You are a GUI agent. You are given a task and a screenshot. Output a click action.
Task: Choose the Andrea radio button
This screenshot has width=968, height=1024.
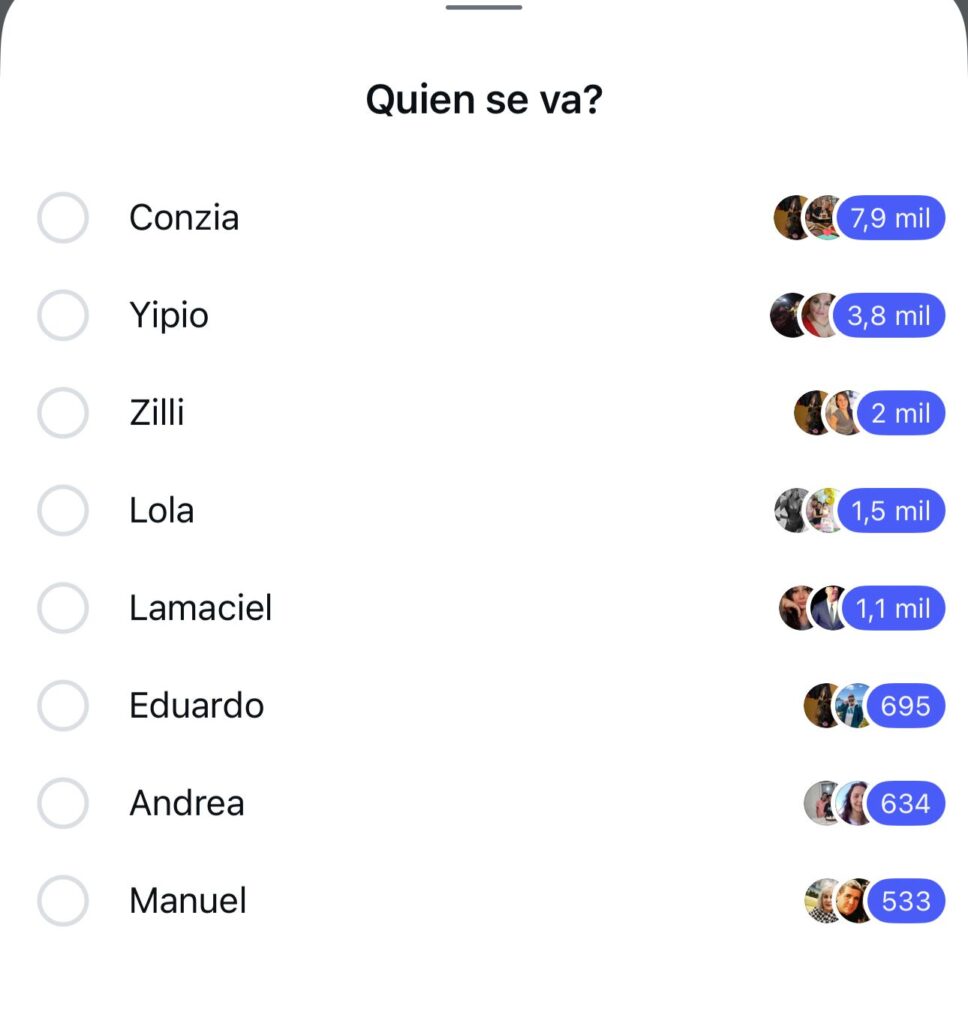(63, 803)
